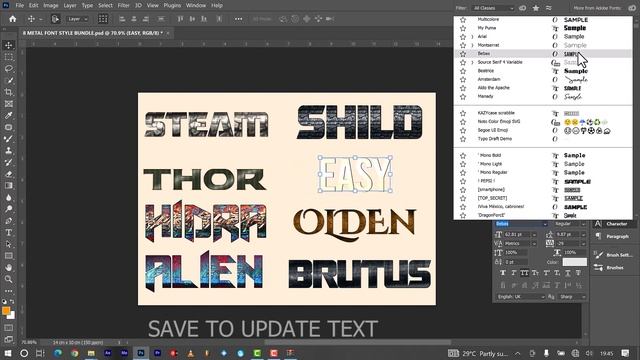Open more align options ellipsis

238,19
